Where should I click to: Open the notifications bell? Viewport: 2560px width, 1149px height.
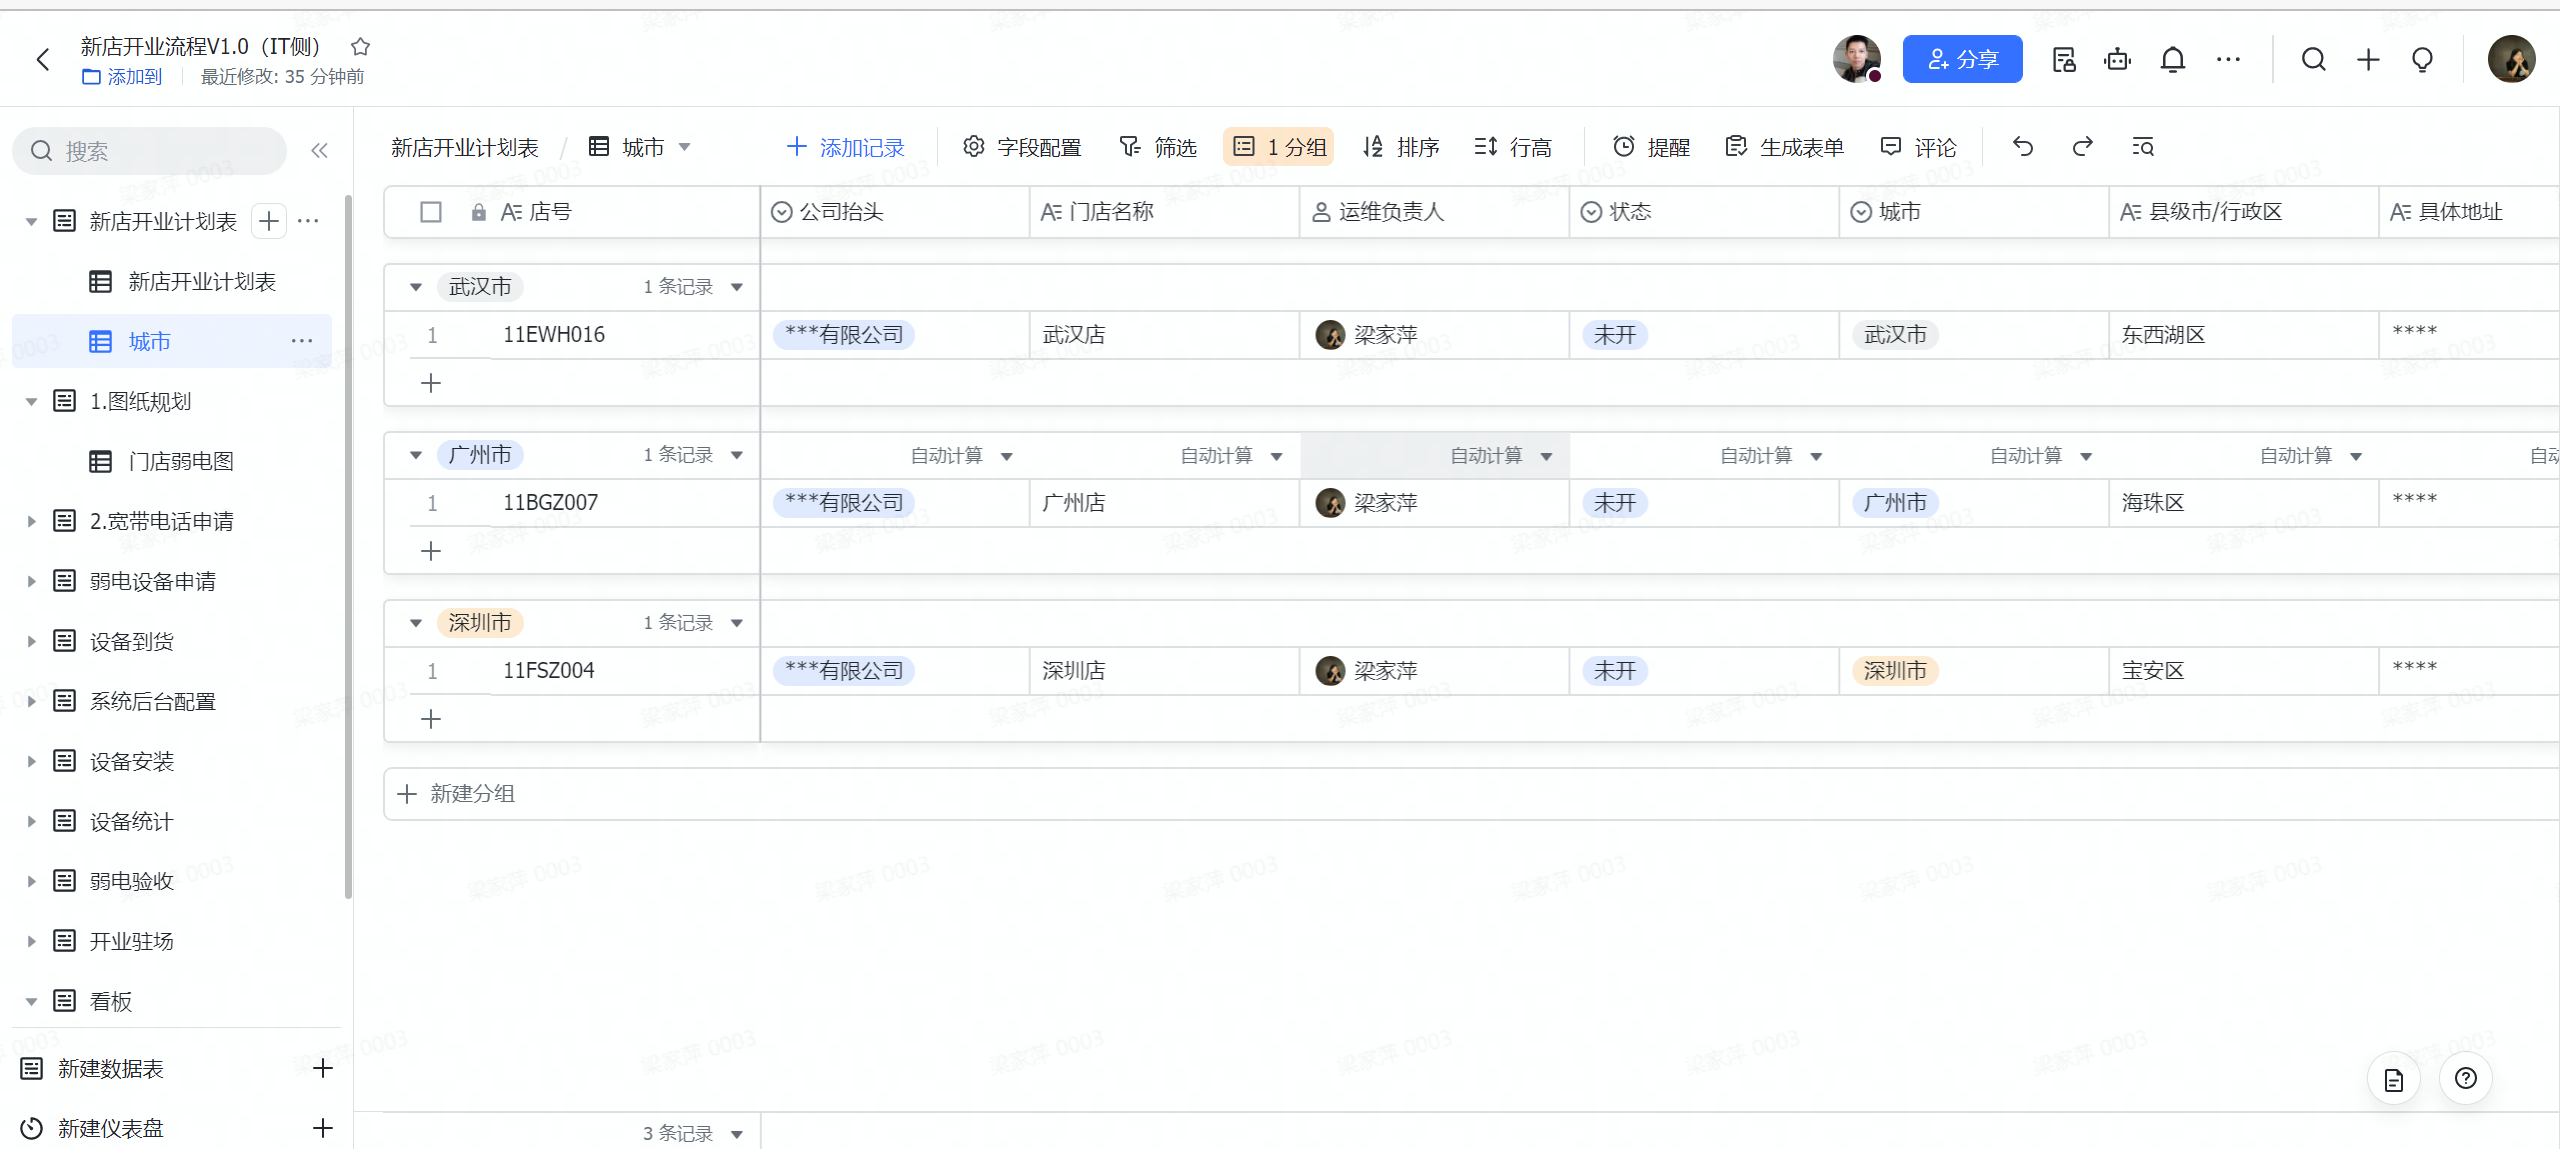coord(2172,60)
